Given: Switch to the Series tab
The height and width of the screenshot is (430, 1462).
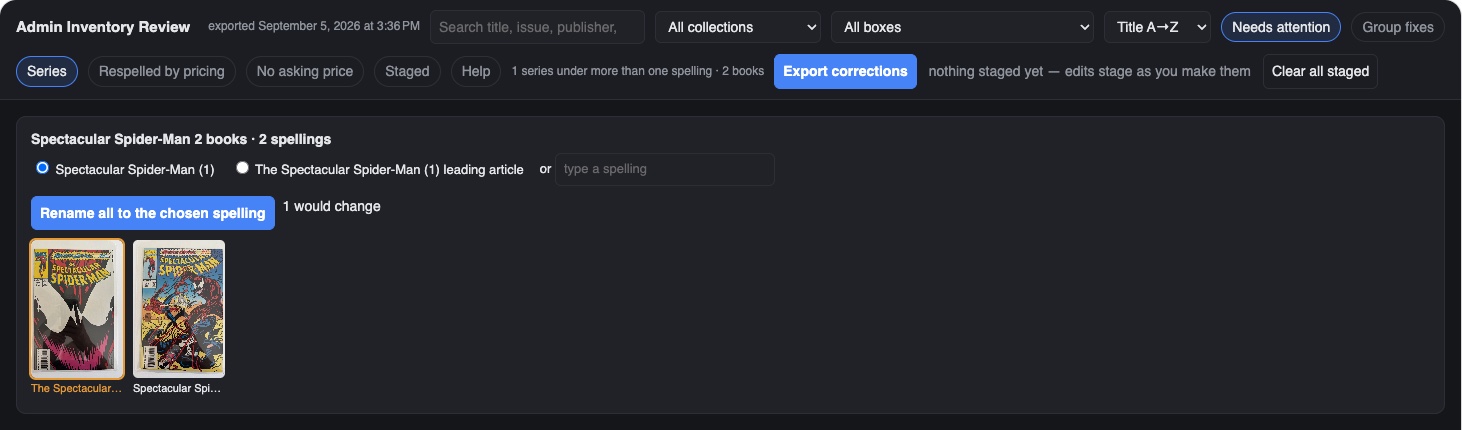Looking at the screenshot, I should coord(47,71).
